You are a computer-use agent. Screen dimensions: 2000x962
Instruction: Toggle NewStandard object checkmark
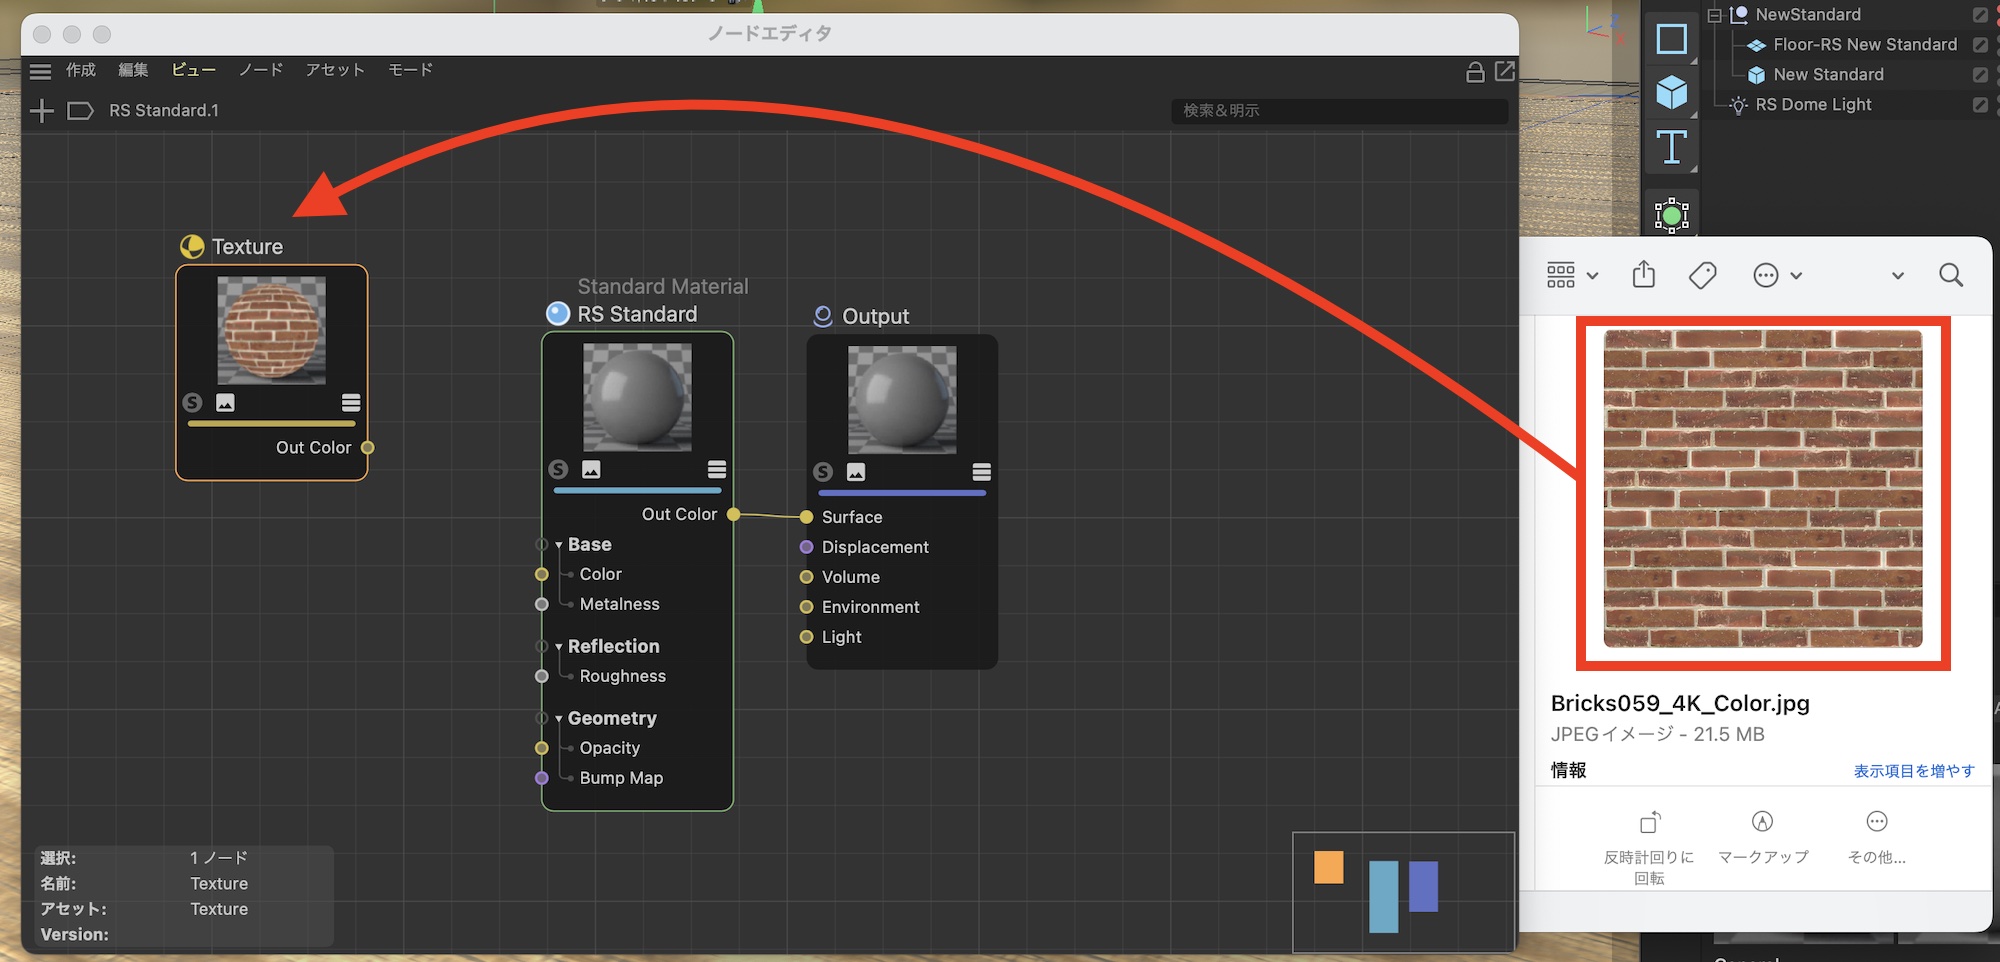tap(1980, 15)
